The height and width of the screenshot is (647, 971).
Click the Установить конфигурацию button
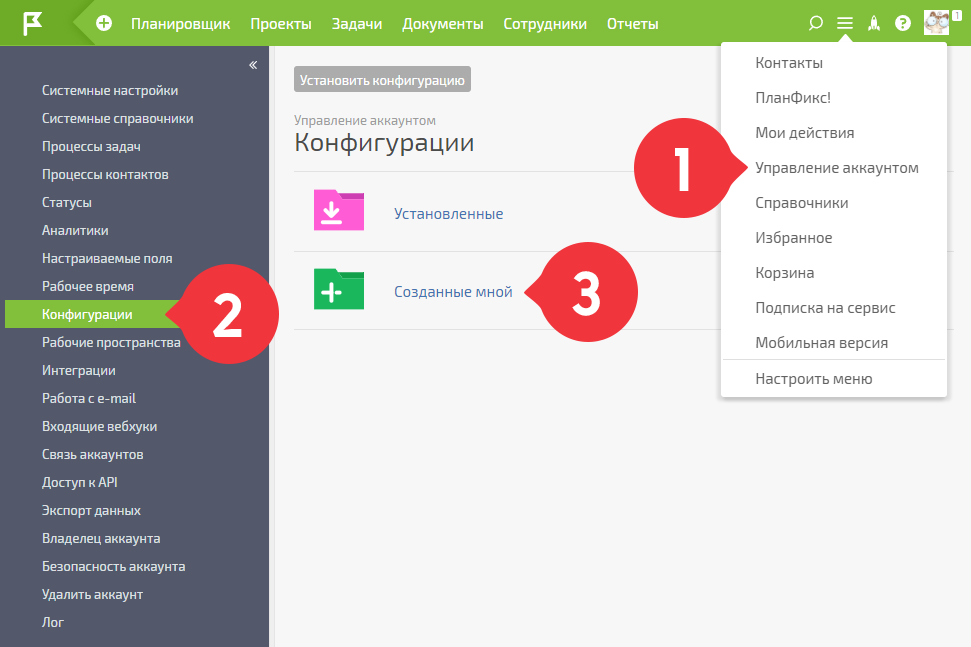click(x=382, y=80)
